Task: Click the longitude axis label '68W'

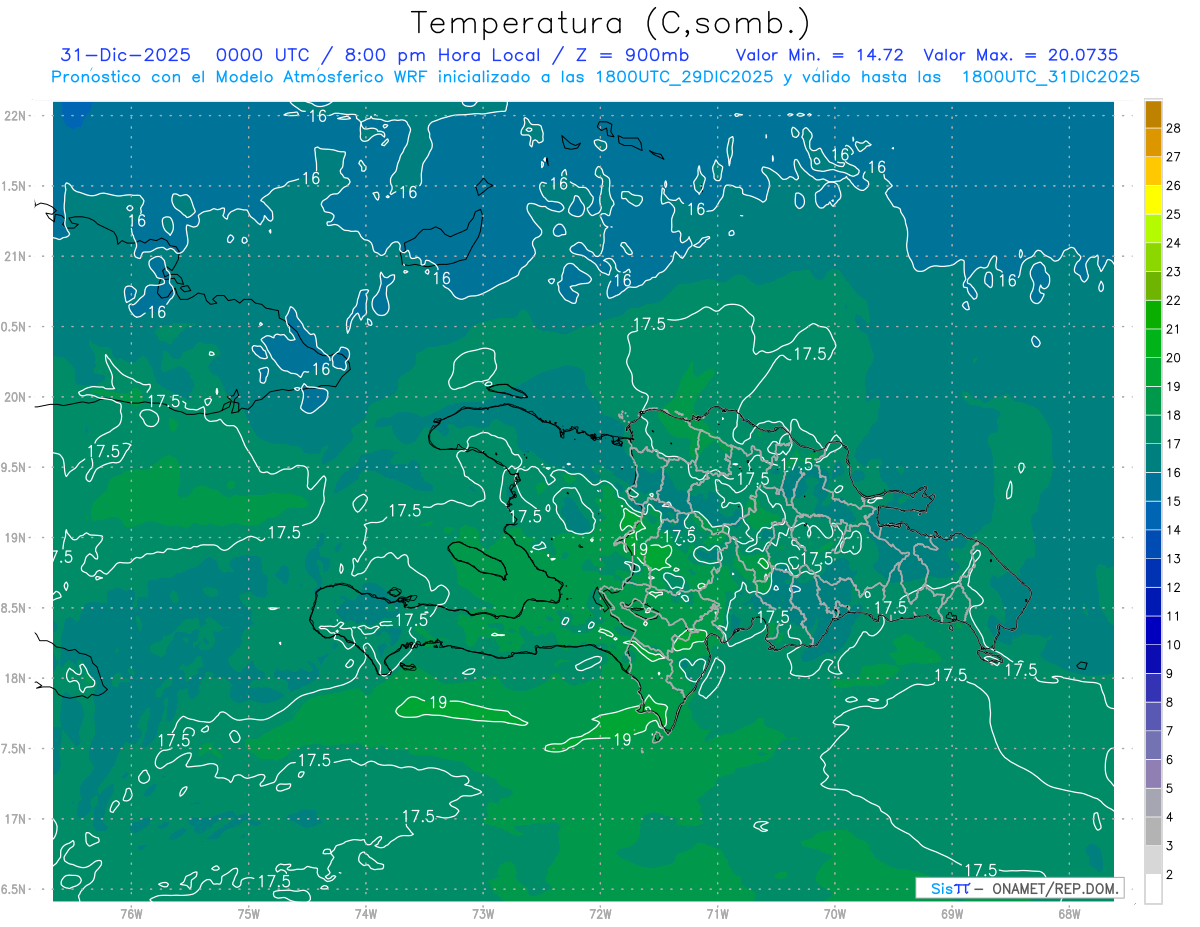Action: click(1068, 914)
